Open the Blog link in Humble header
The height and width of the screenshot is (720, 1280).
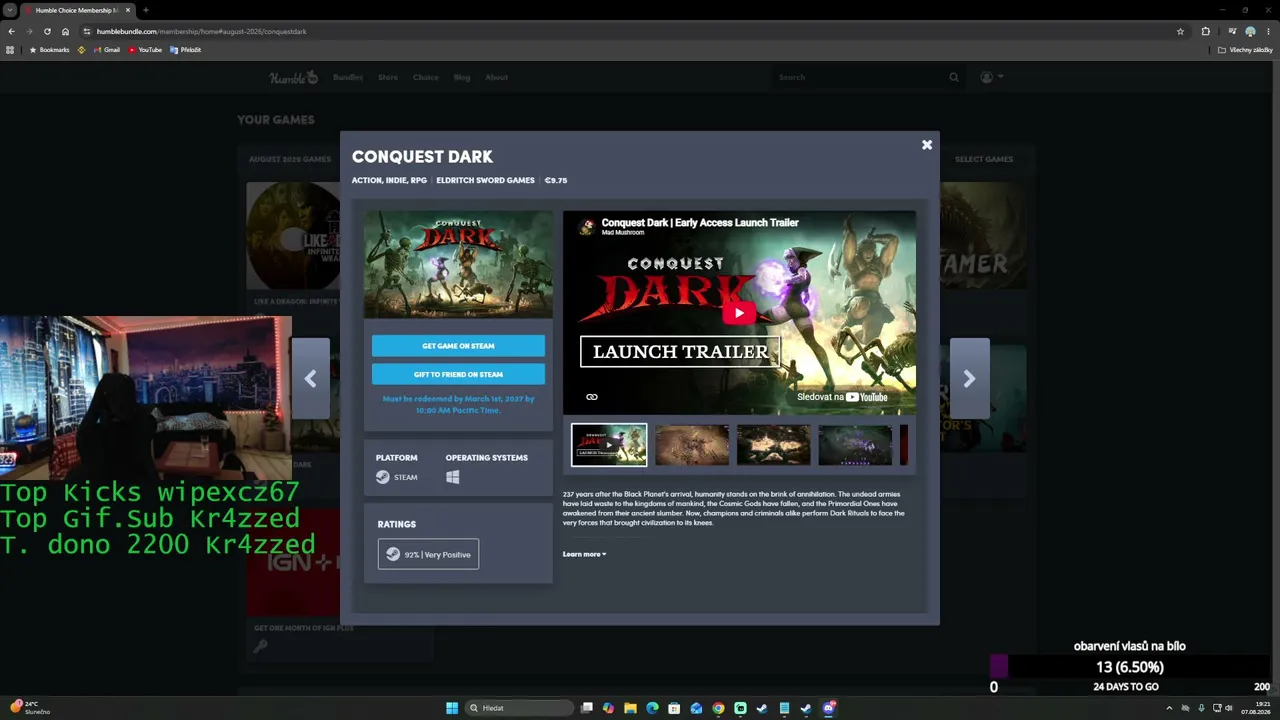point(462,77)
